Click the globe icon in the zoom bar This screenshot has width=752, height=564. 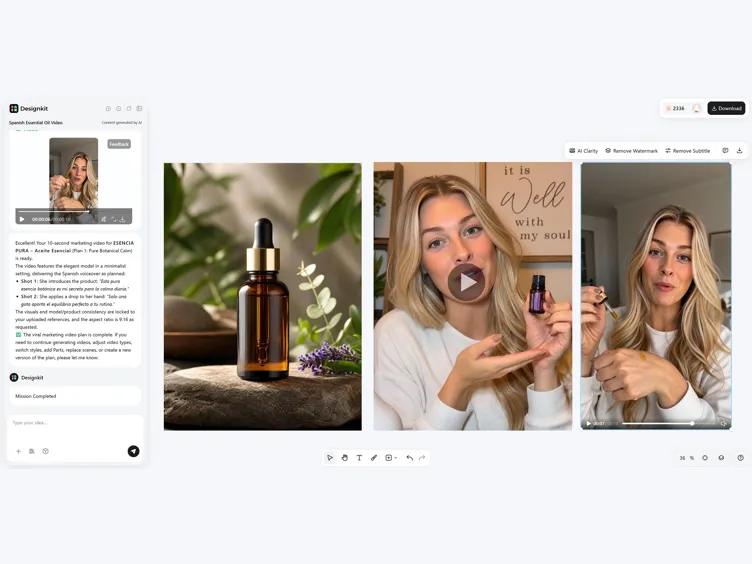tap(721, 458)
